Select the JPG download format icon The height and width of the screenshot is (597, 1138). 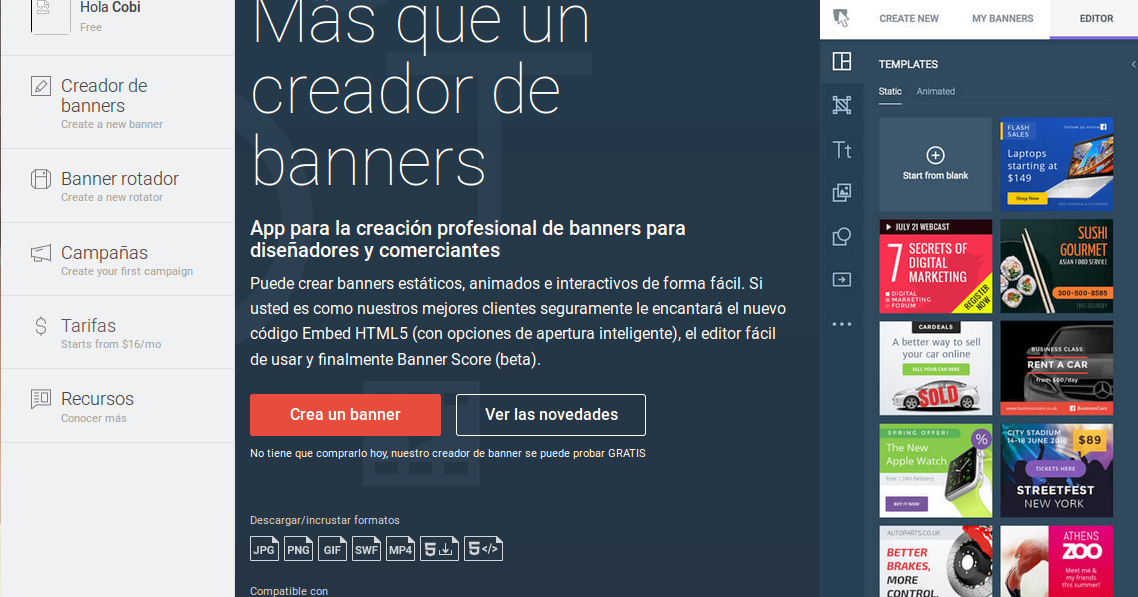coord(264,548)
